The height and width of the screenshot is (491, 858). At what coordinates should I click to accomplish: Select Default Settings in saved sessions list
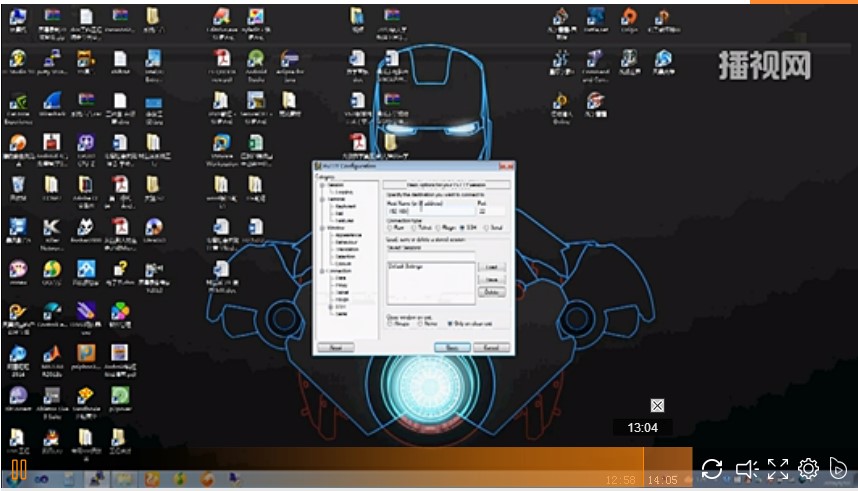pos(405,267)
